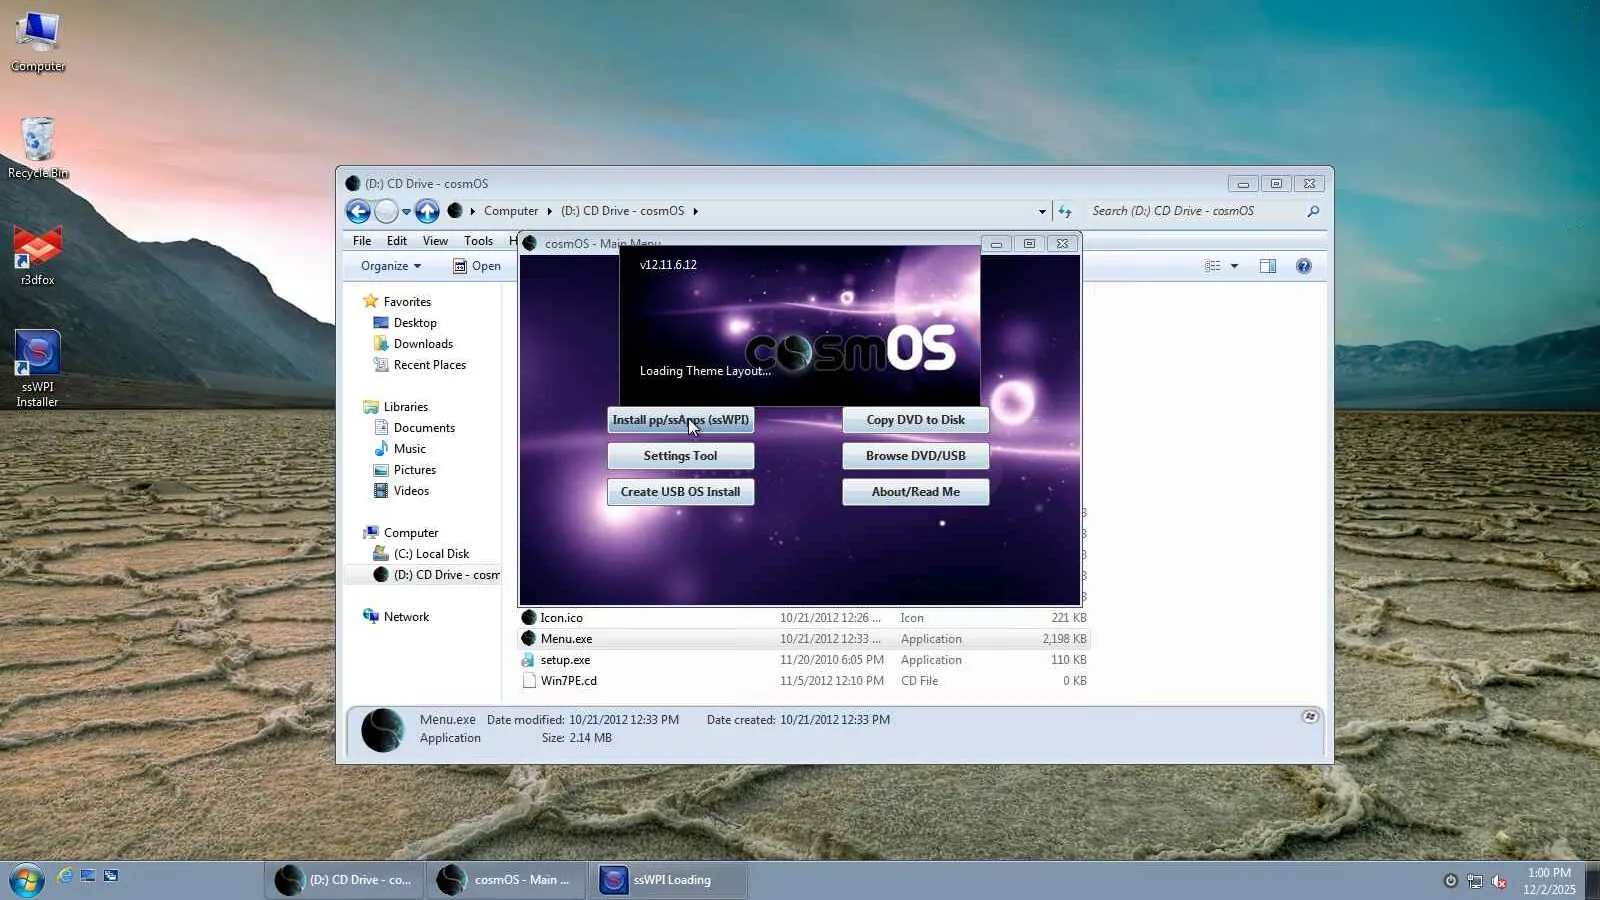
Task: Select Desktop in the navigation pane
Action: (405, 323)
